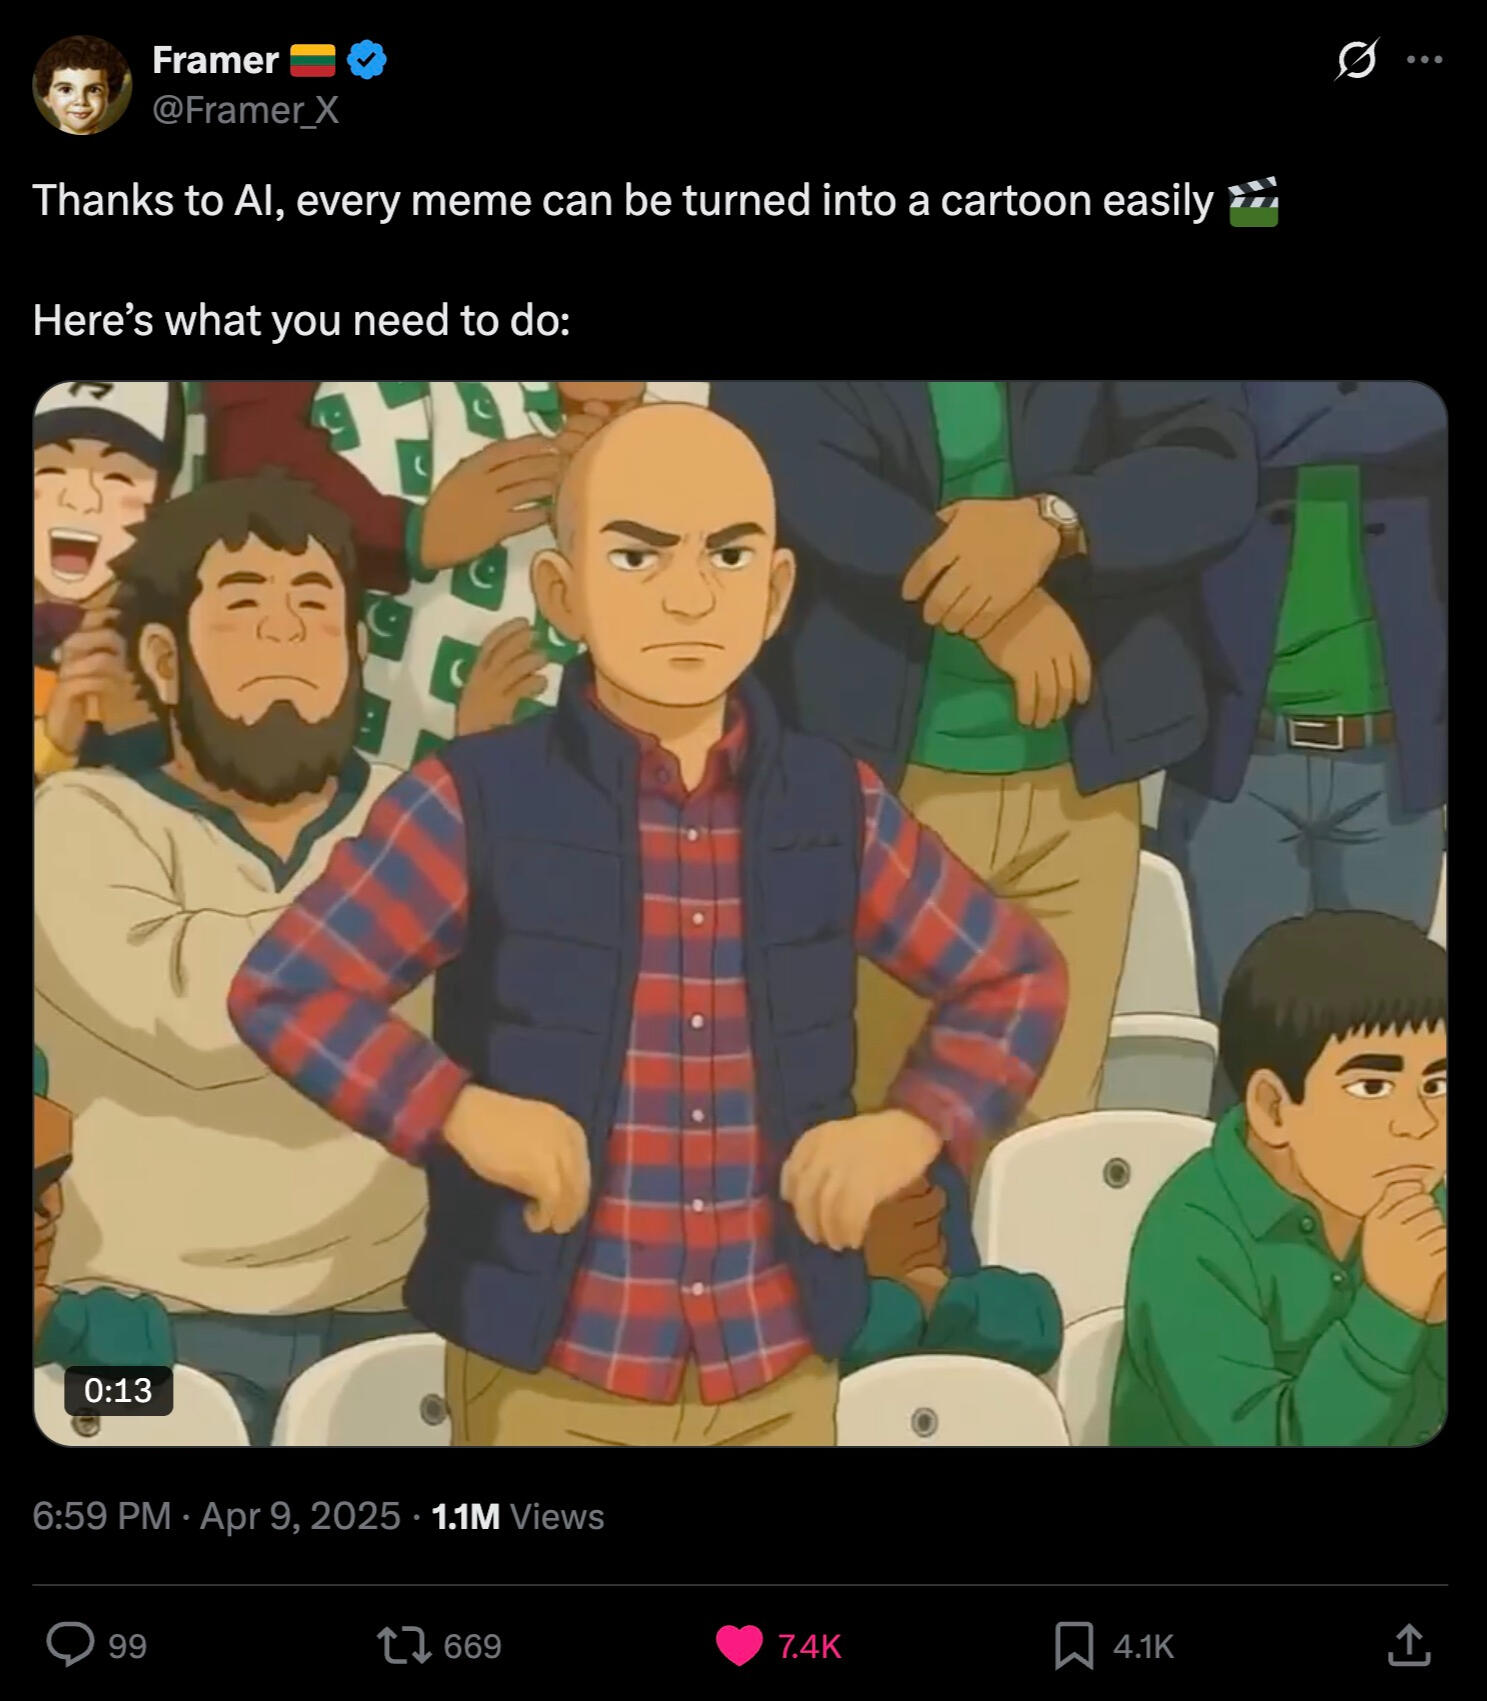The height and width of the screenshot is (1701, 1487).
Task: Click the 7.4K likes count
Action: [x=810, y=1646]
